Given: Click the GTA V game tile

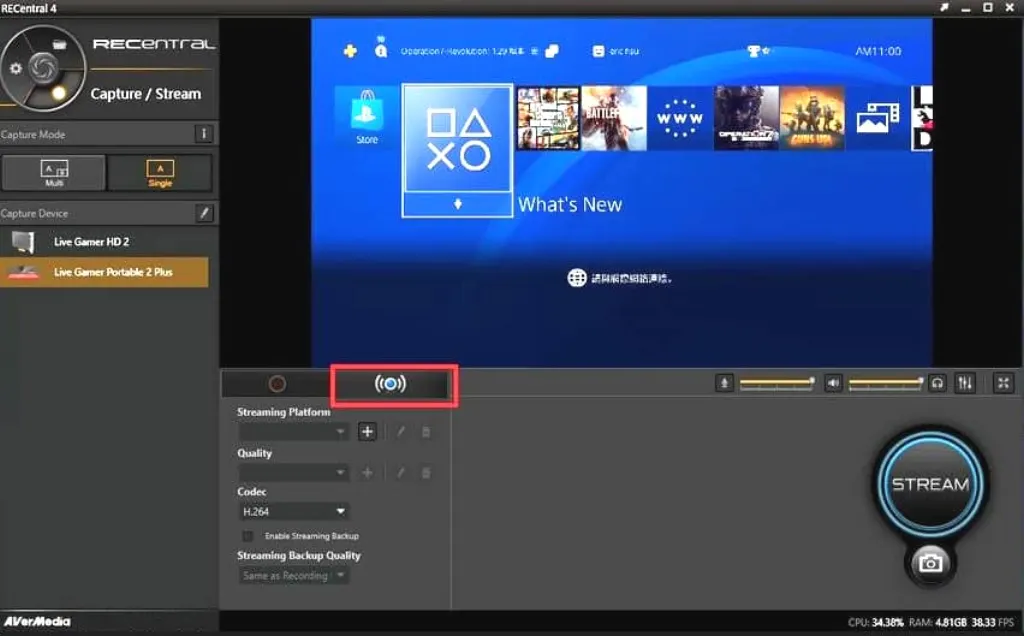Looking at the screenshot, I should click(548, 118).
